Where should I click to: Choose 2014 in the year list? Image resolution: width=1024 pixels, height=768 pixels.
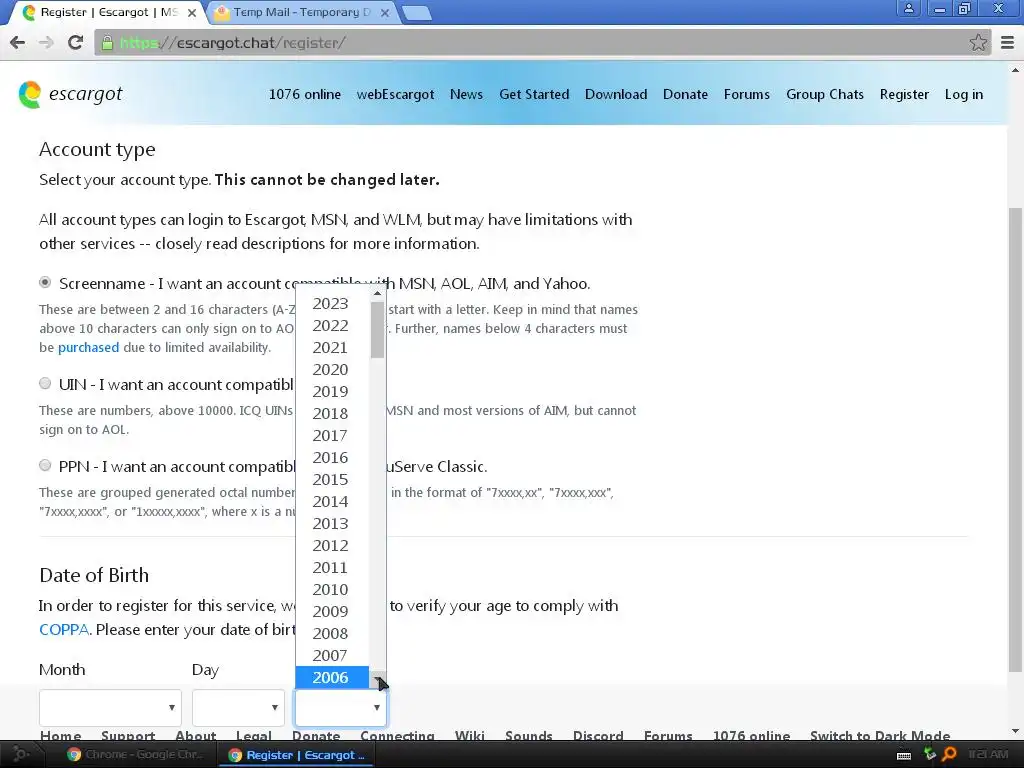tap(332, 502)
